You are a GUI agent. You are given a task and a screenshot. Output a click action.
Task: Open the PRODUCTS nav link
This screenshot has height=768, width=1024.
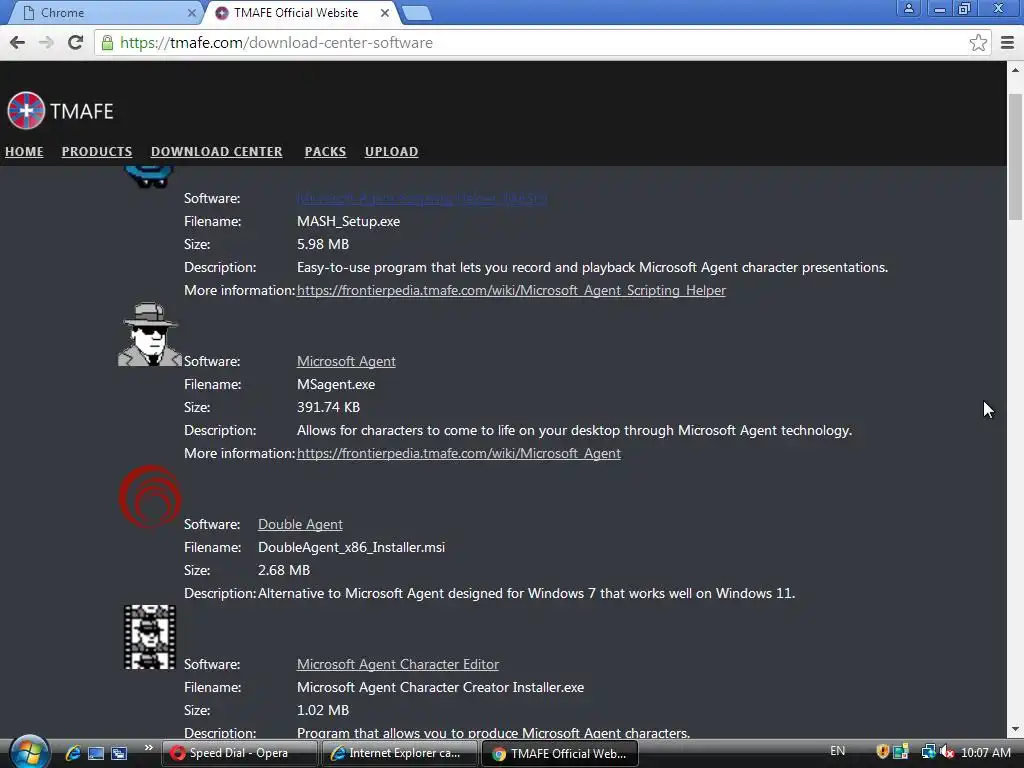coord(97,152)
